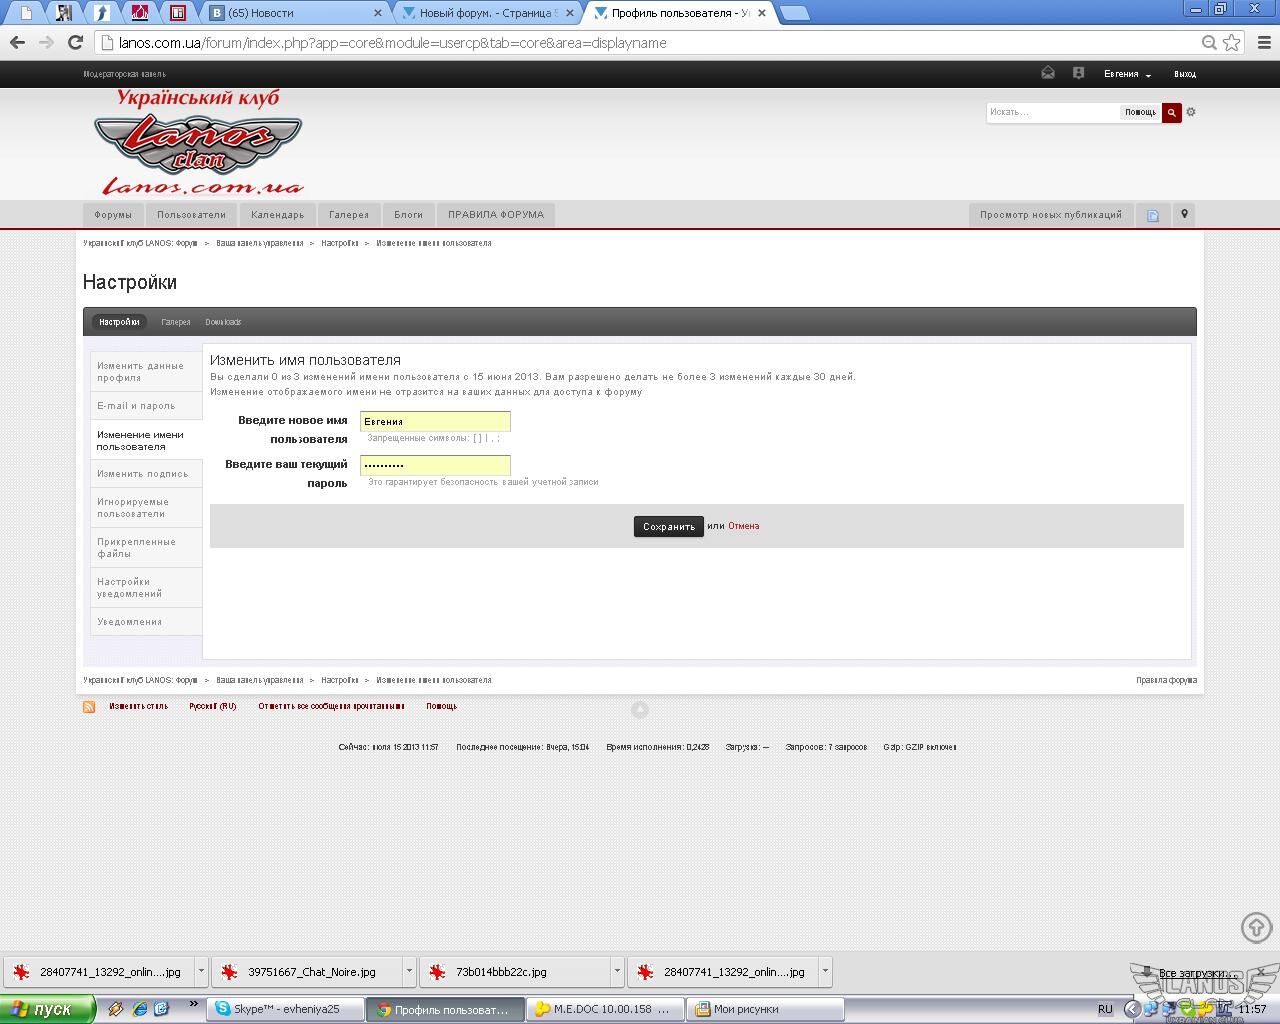The height and width of the screenshot is (1024, 1280).
Task: Click the new username input field
Action: pos(435,422)
